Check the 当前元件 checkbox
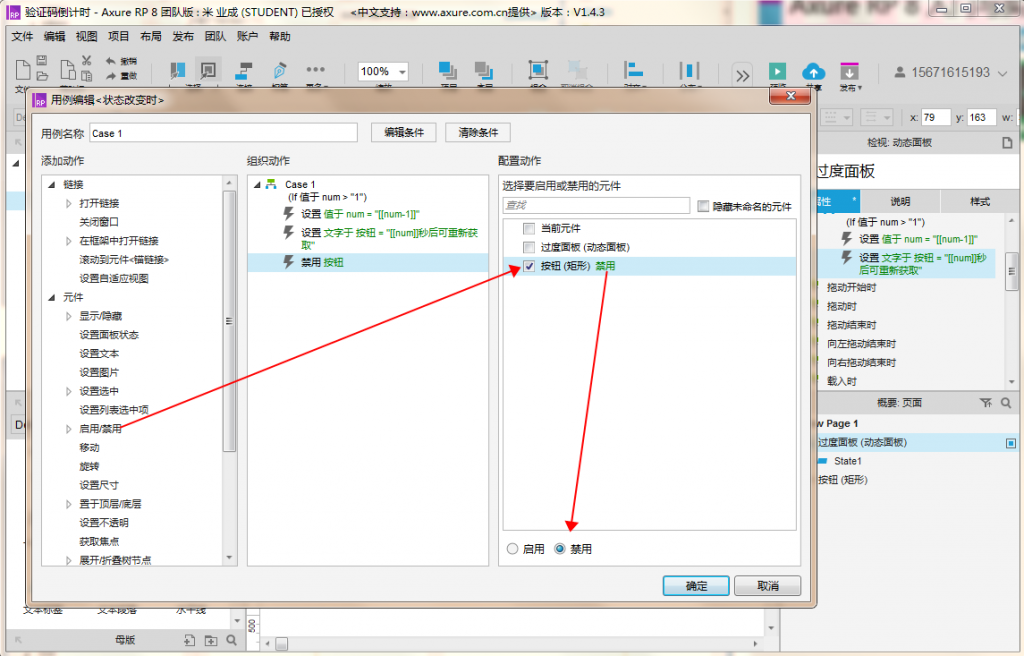The width and height of the screenshot is (1024, 656). click(x=529, y=228)
